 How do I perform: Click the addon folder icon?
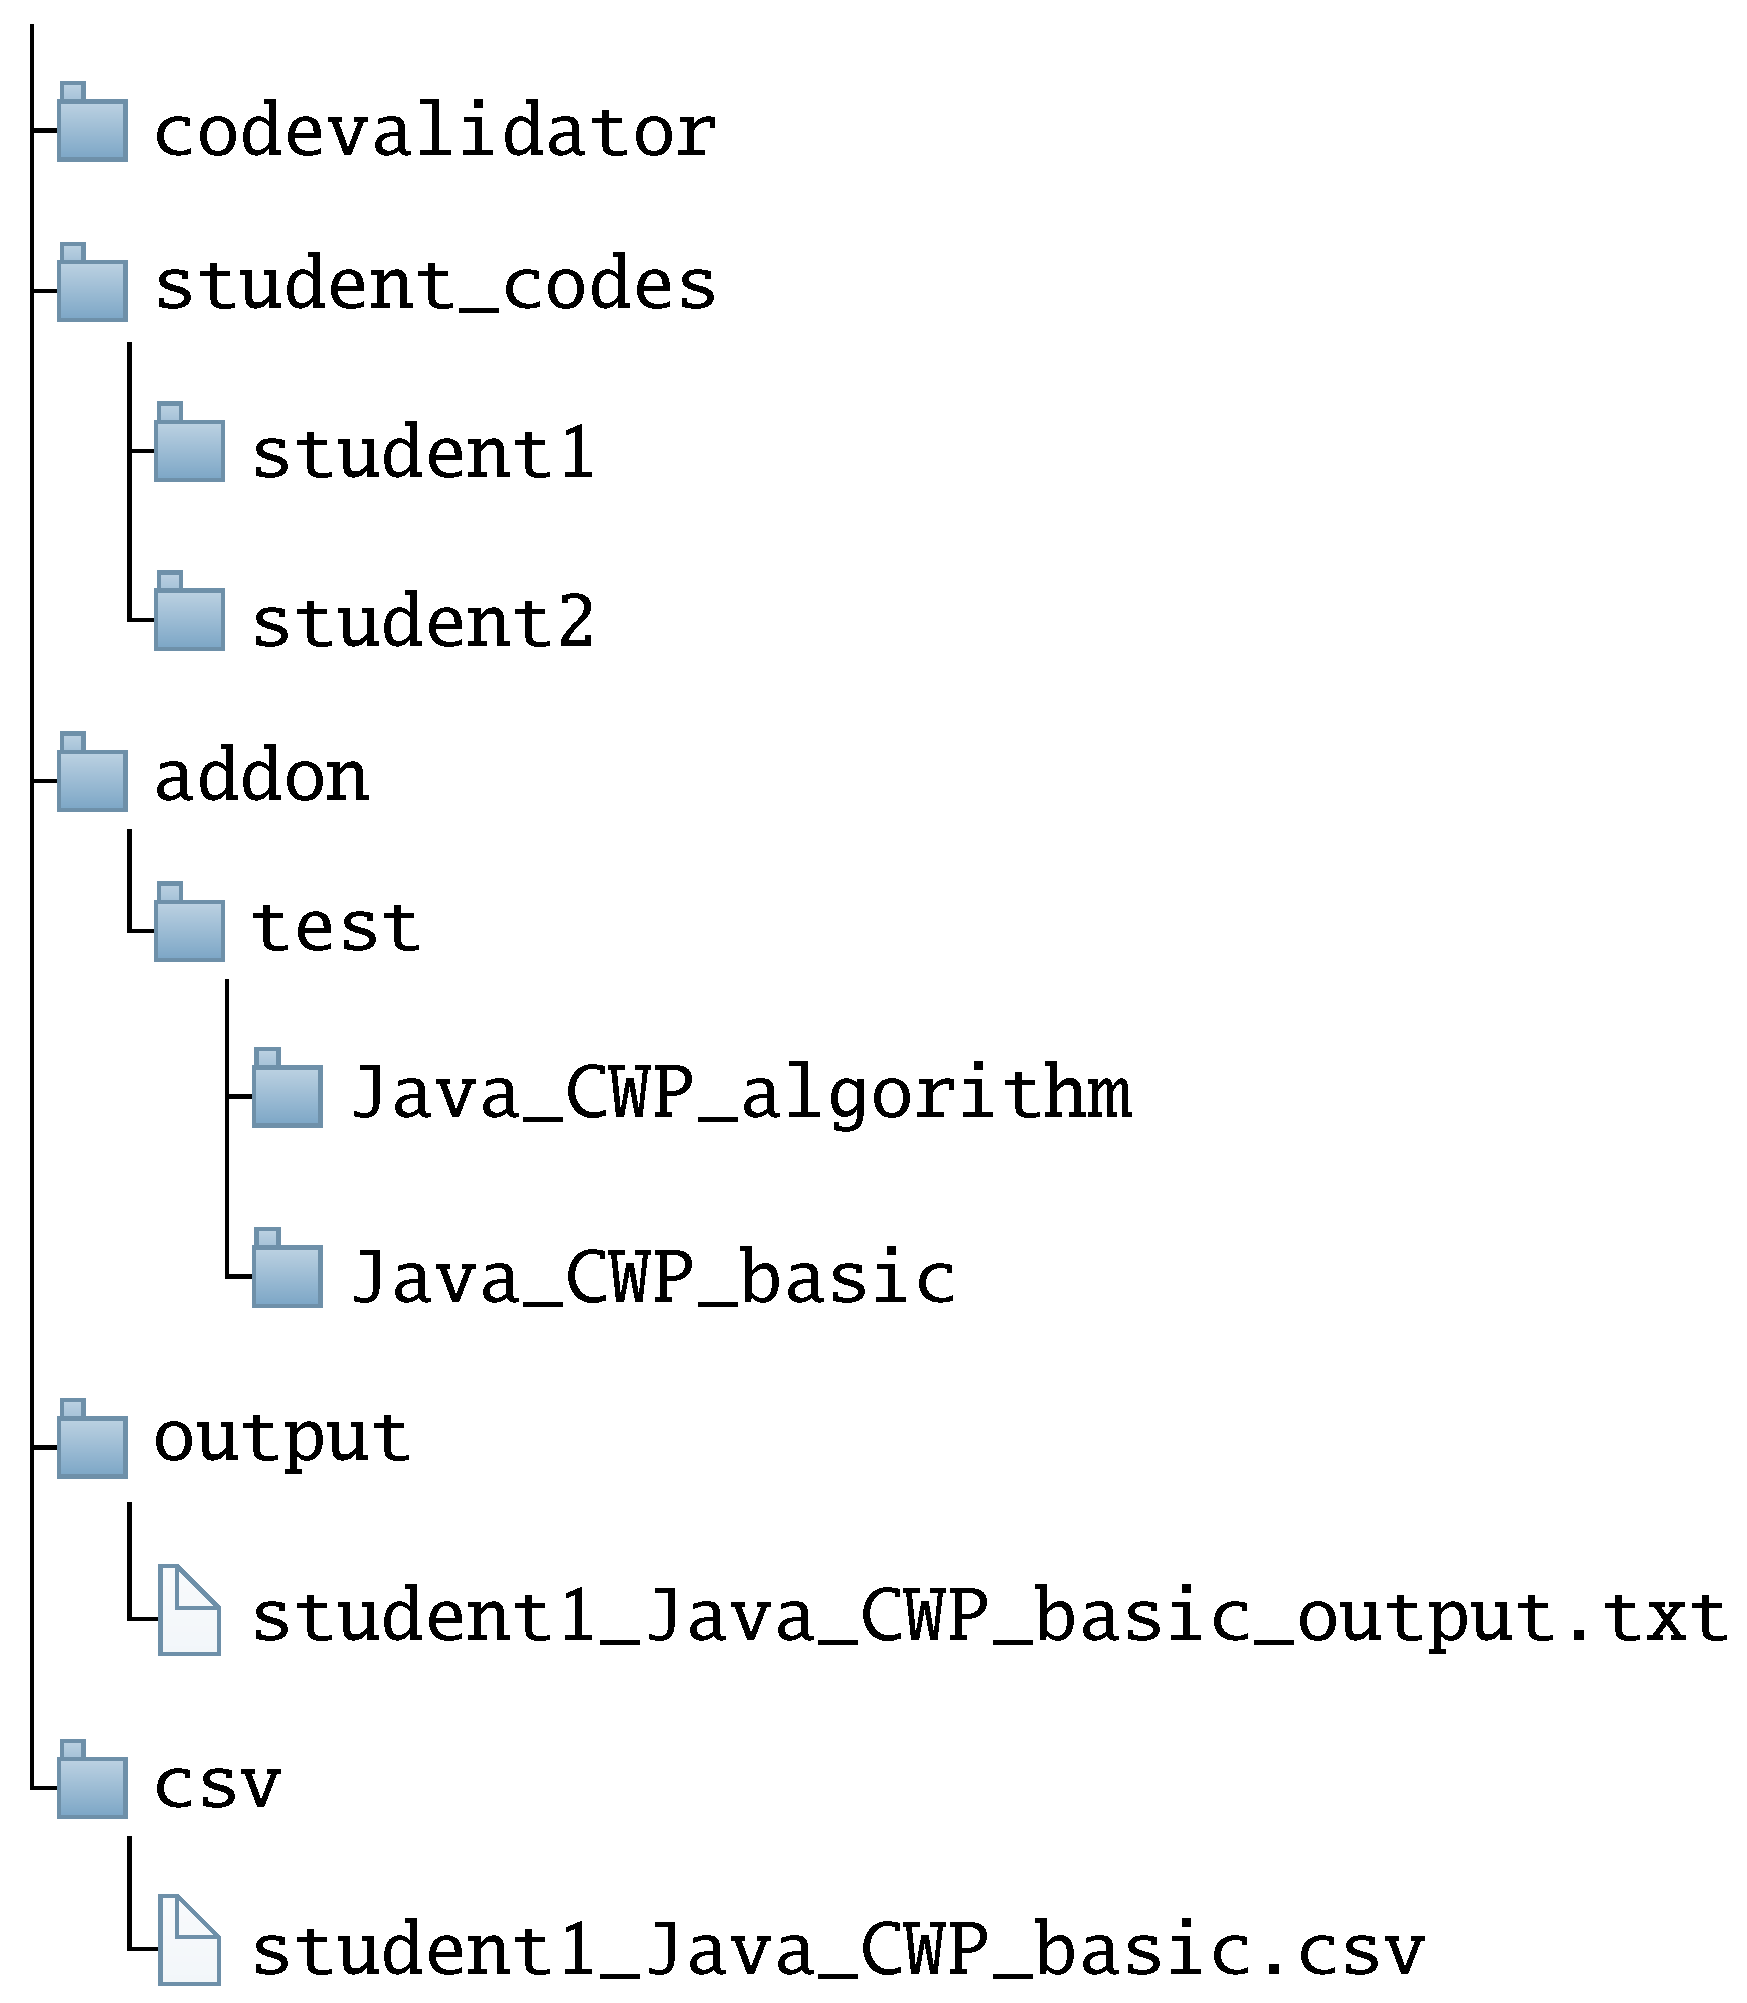(92, 774)
